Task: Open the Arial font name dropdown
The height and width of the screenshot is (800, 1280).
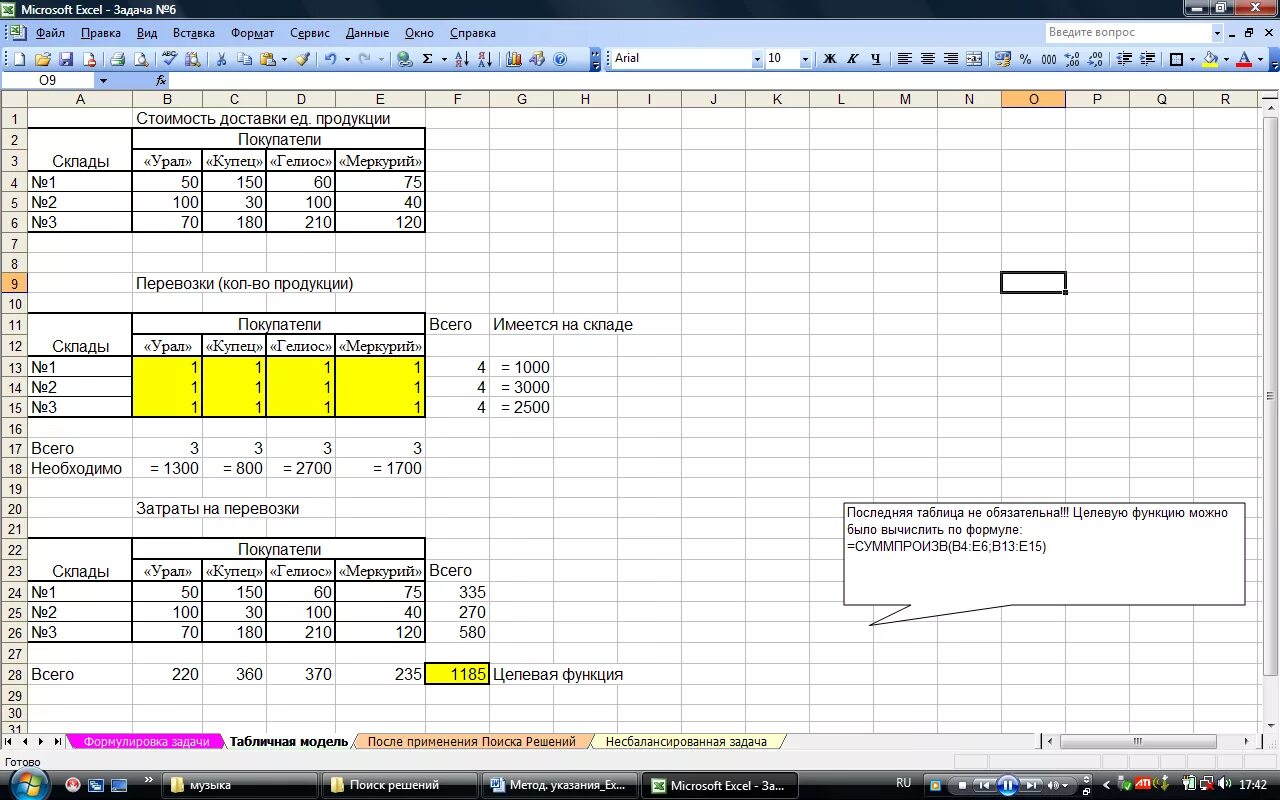Action: tap(756, 59)
